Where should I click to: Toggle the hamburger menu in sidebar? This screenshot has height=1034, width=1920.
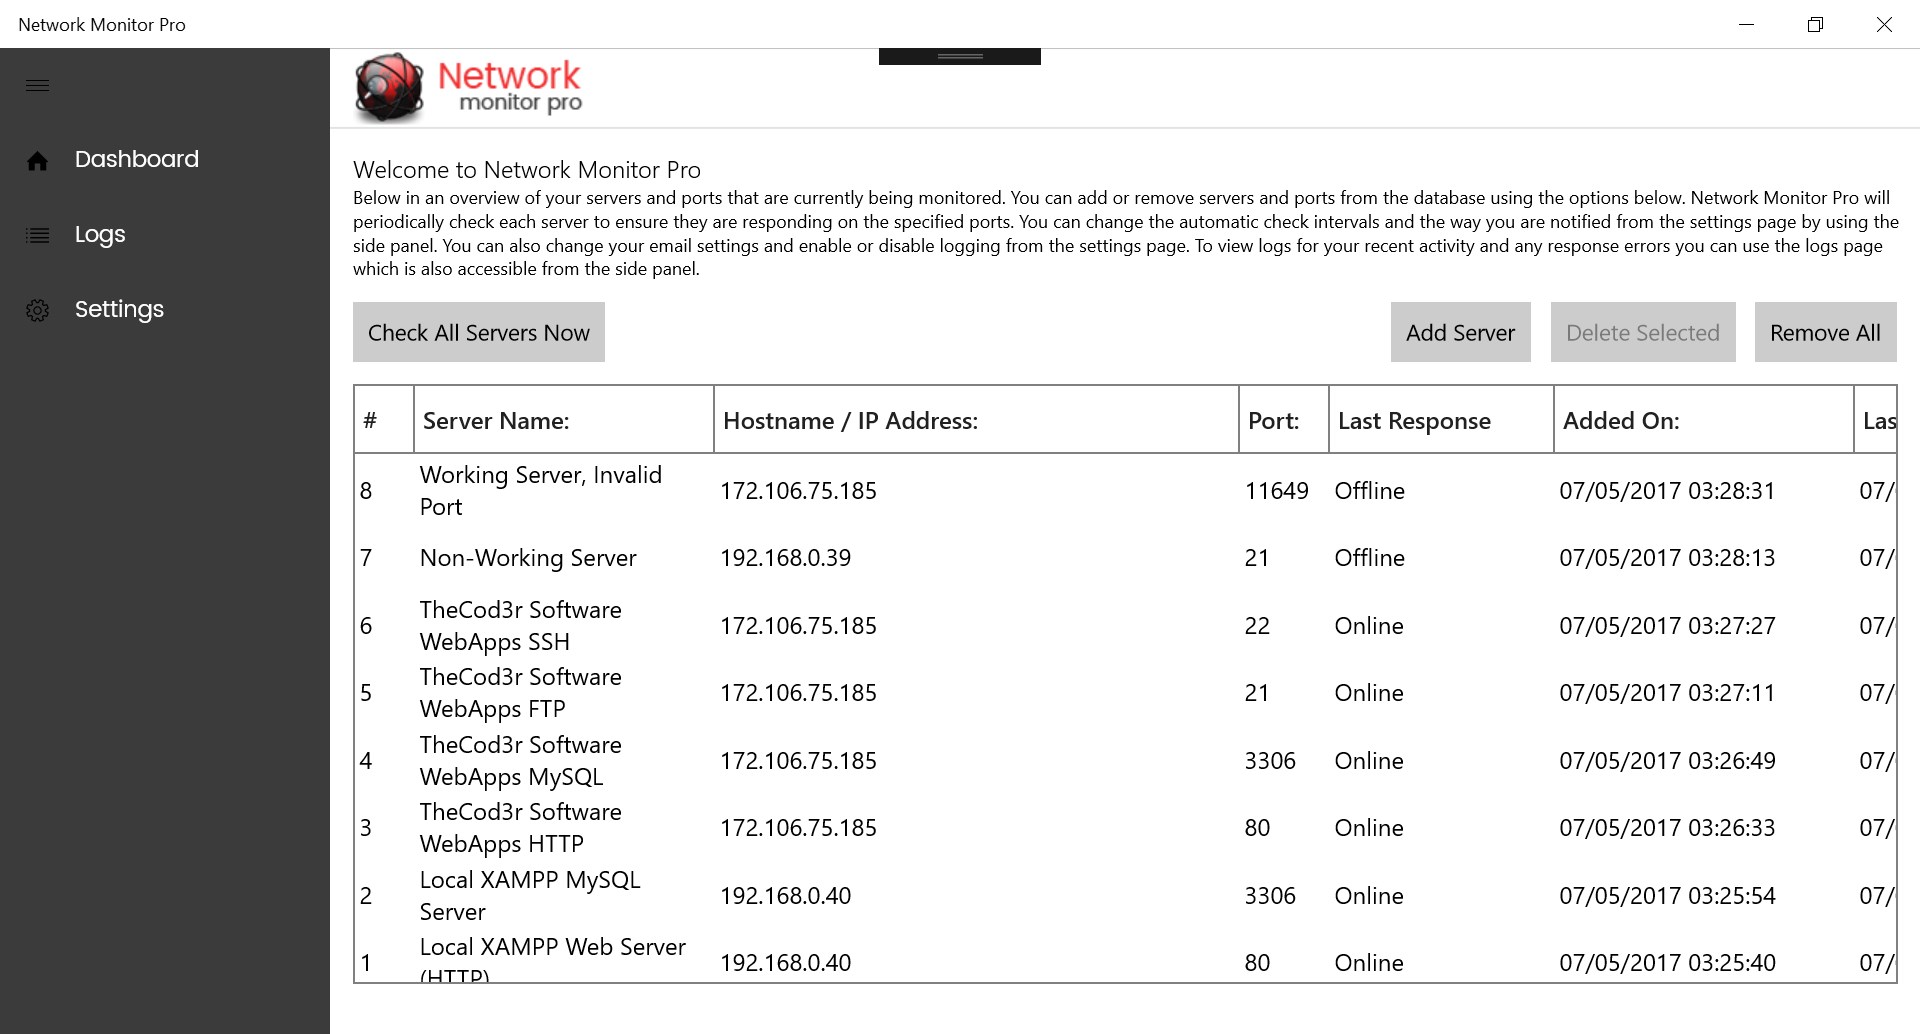[37, 85]
